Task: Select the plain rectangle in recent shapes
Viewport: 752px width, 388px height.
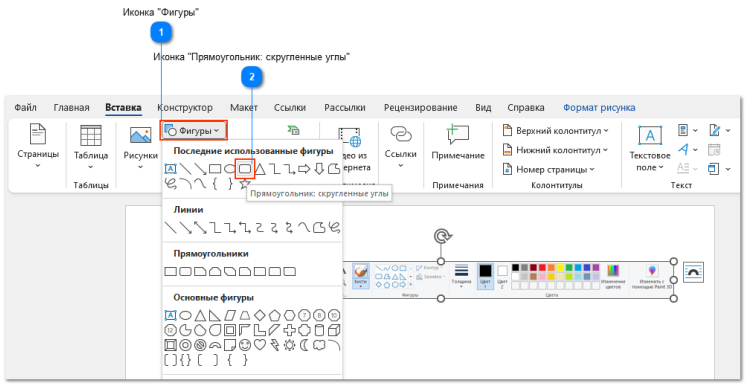Action: coord(215,169)
